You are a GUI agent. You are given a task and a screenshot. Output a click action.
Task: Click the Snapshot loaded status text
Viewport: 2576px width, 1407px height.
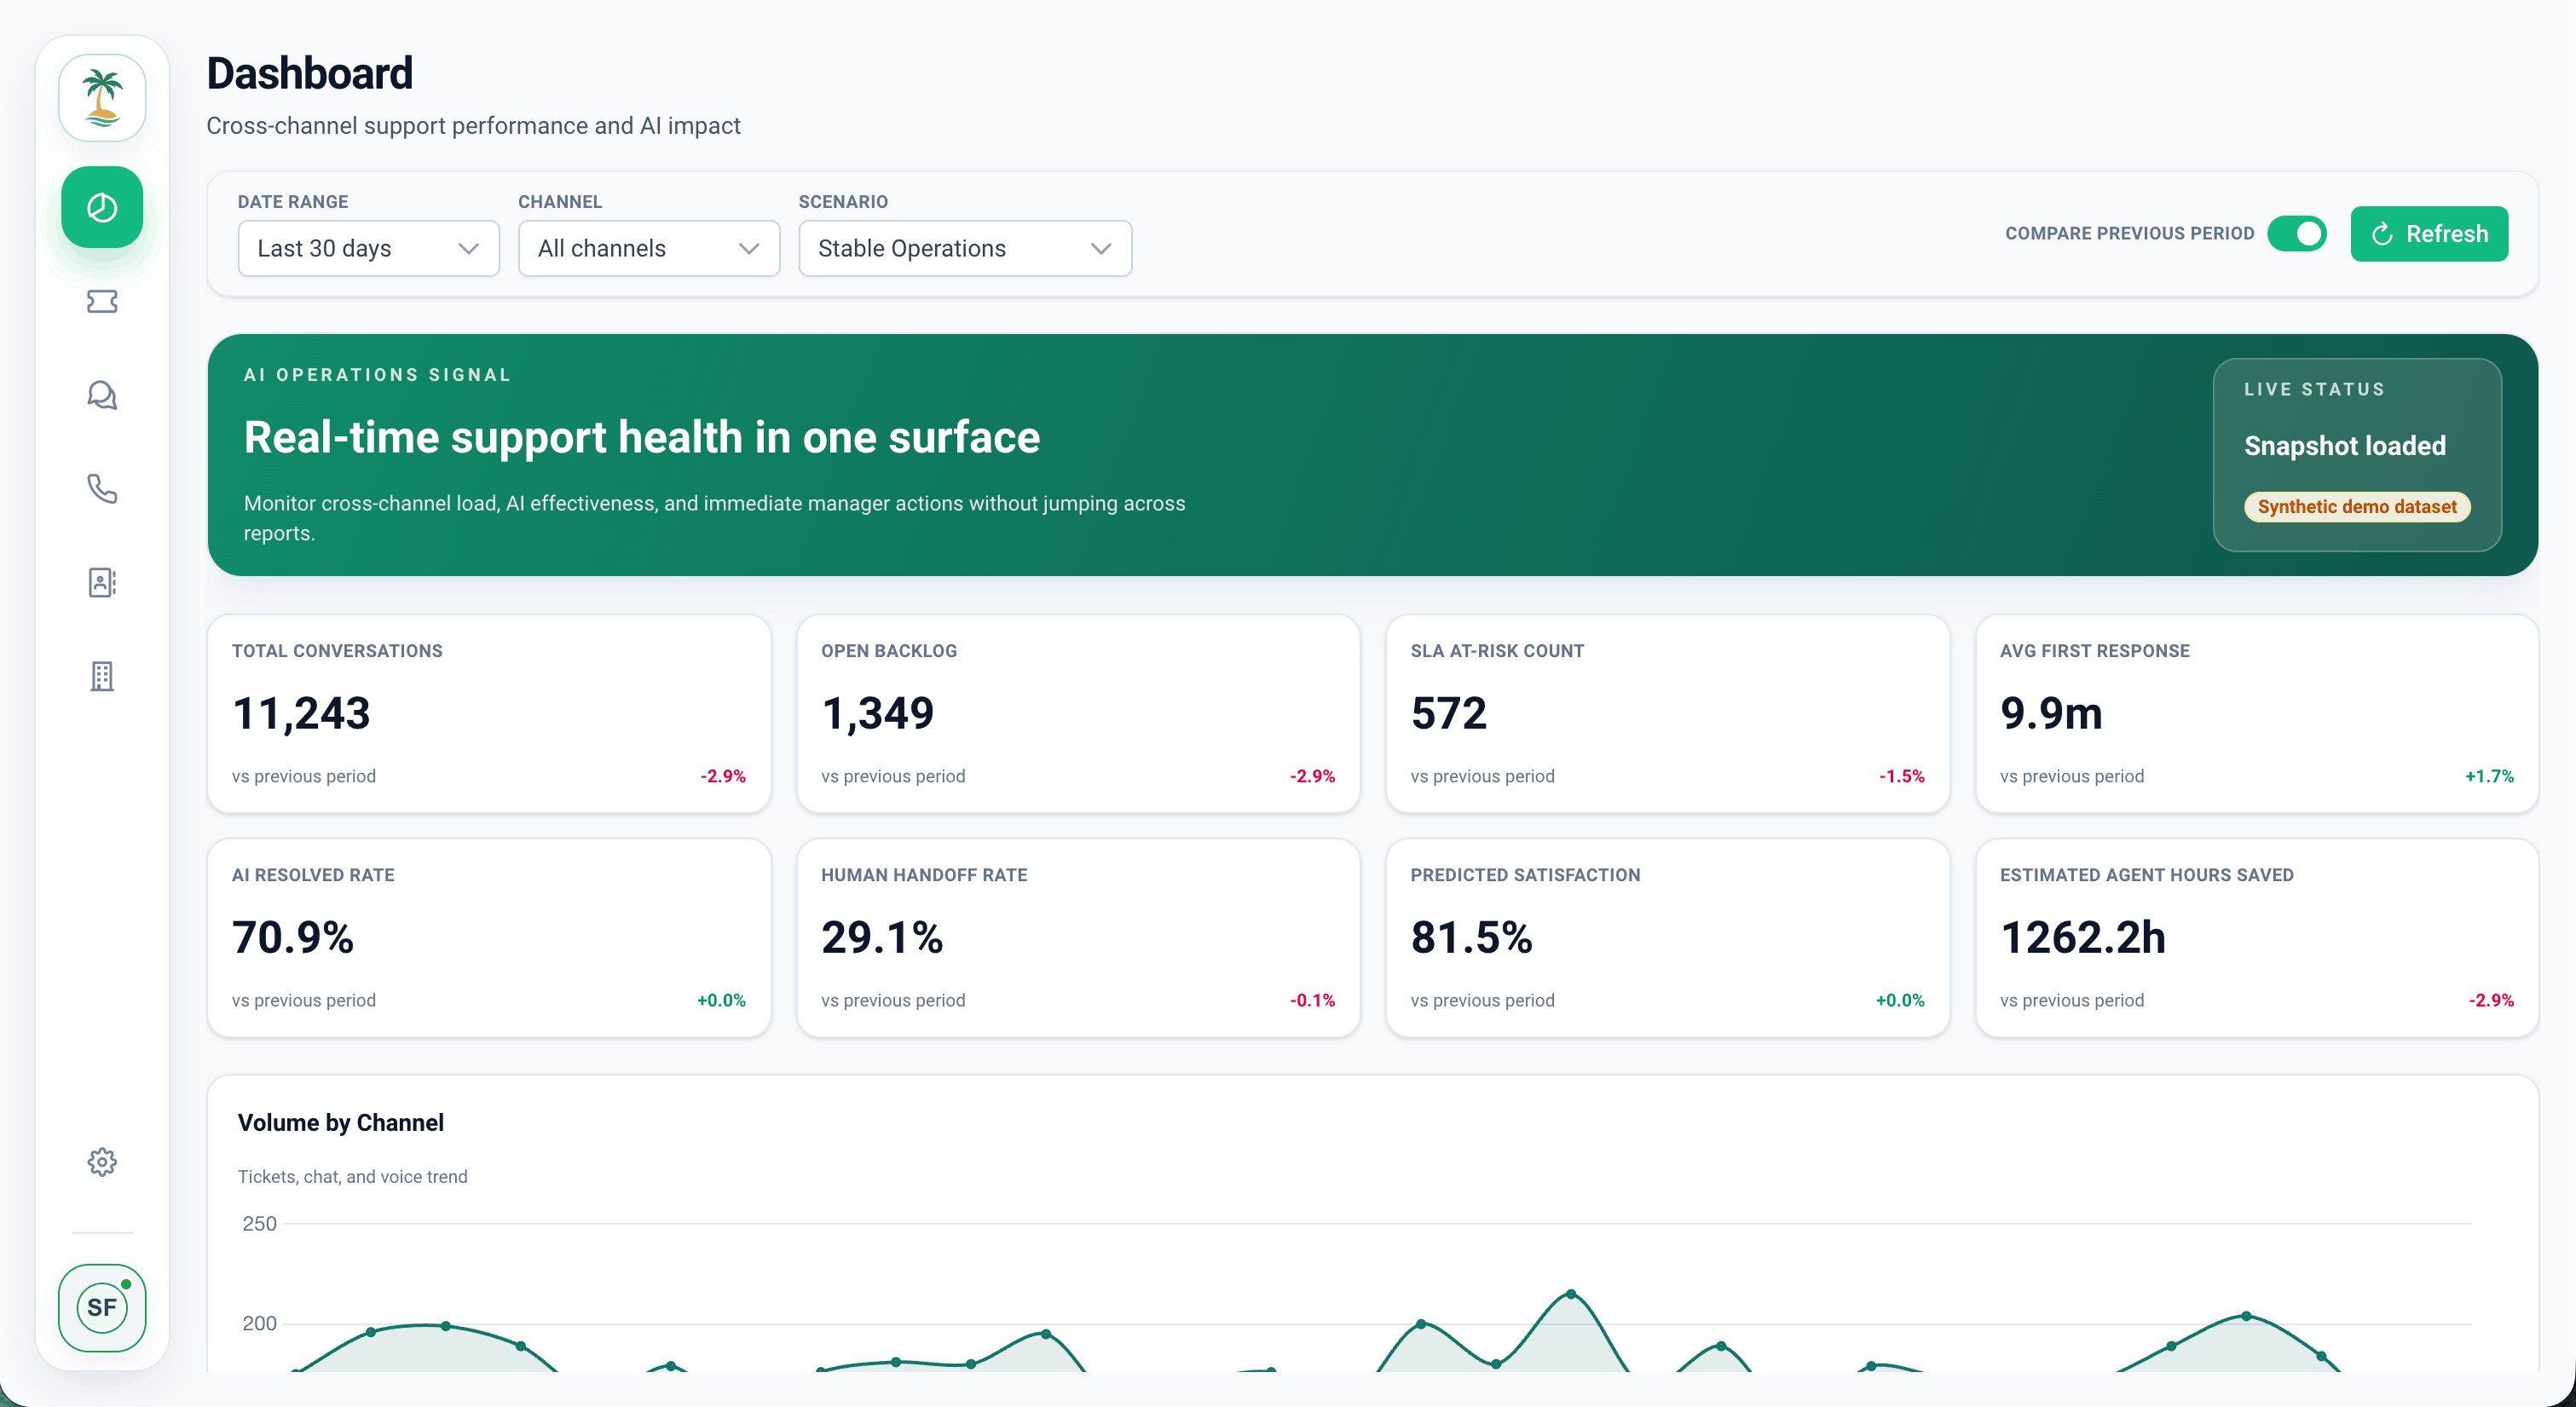[x=2344, y=445]
